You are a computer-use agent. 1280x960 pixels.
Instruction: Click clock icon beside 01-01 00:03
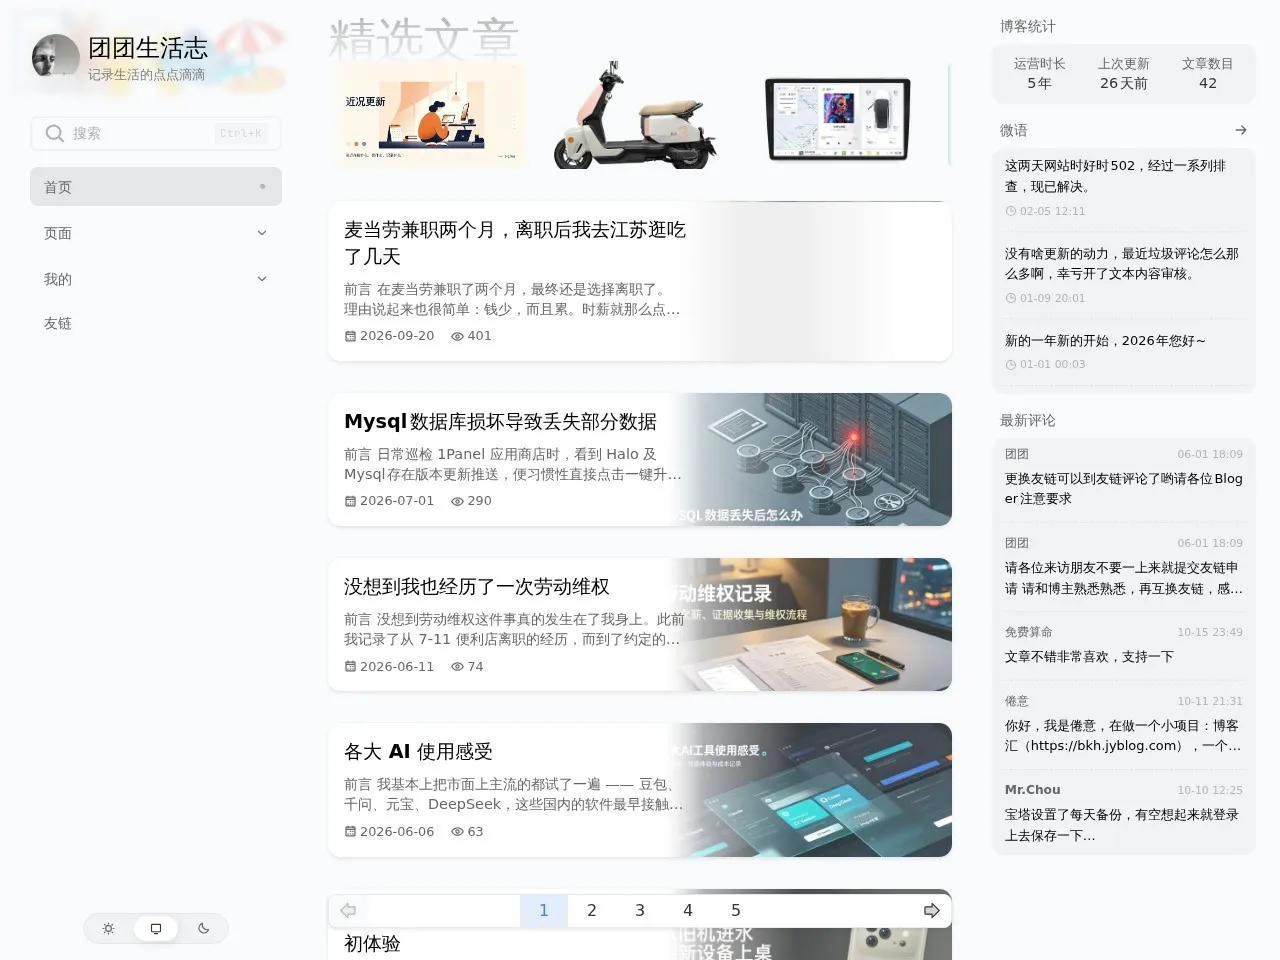pos(1011,364)
